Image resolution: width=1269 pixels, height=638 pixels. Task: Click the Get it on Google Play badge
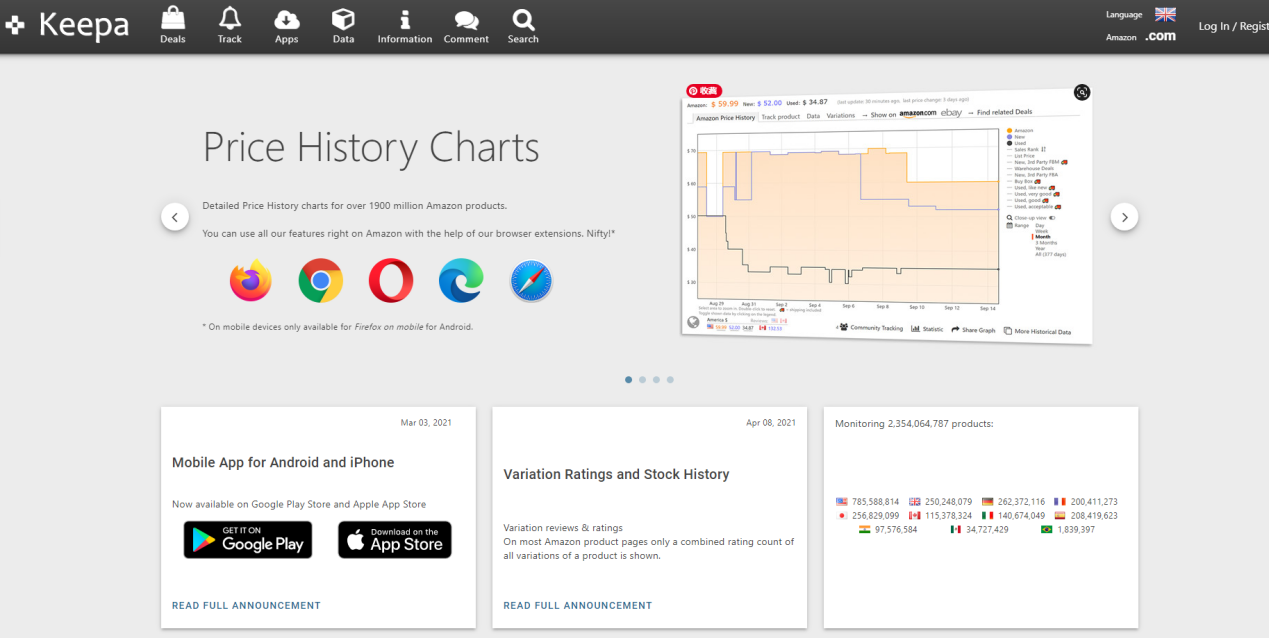coord(248,540)
